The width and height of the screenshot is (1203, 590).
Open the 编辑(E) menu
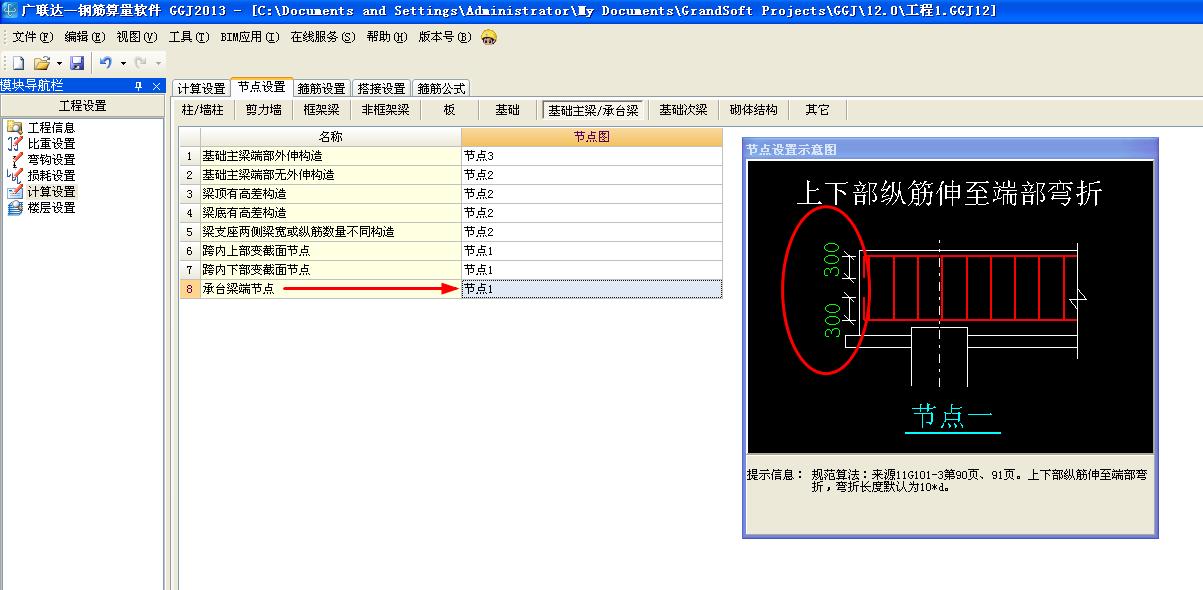pyautogui.click(x=84, y=37)
